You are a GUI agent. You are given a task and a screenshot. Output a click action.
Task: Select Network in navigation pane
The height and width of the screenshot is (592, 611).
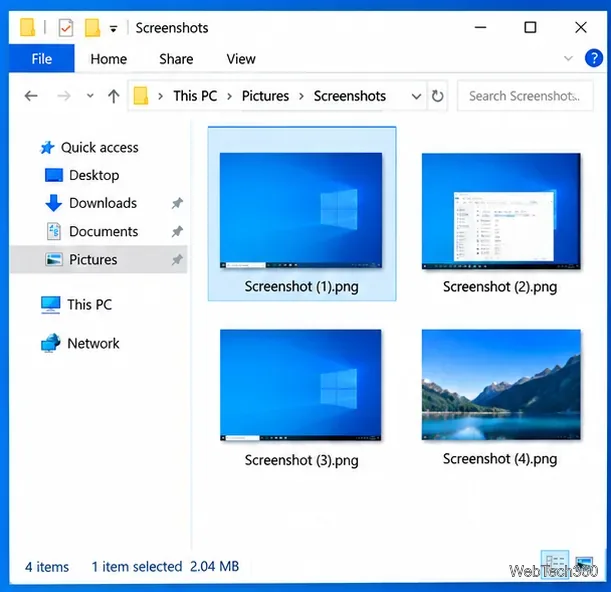(x=94, y=343)
